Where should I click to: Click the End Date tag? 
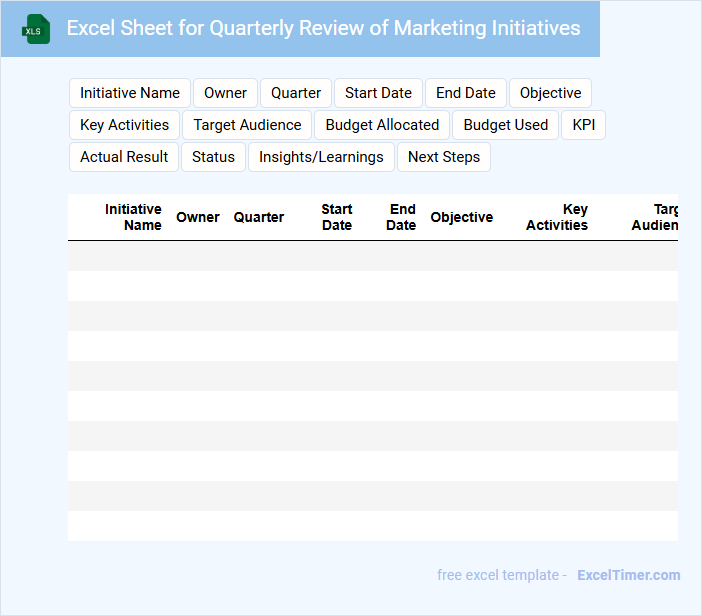click(x=466, y=93)
